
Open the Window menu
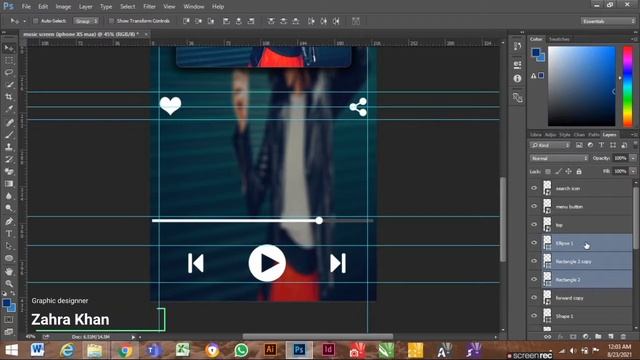point(193,7)
